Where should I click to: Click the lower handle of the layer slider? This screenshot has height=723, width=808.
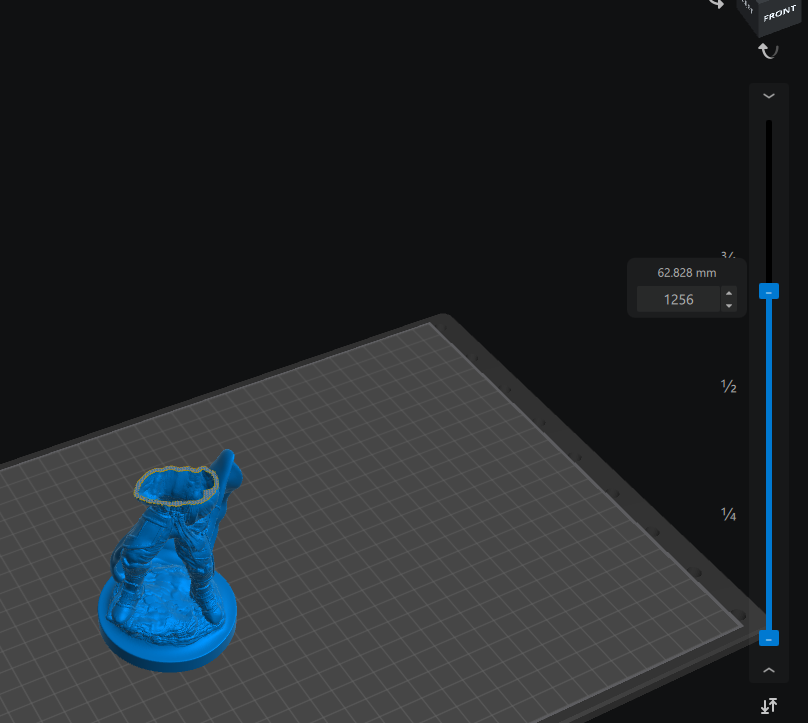click(x=768, y=638)
